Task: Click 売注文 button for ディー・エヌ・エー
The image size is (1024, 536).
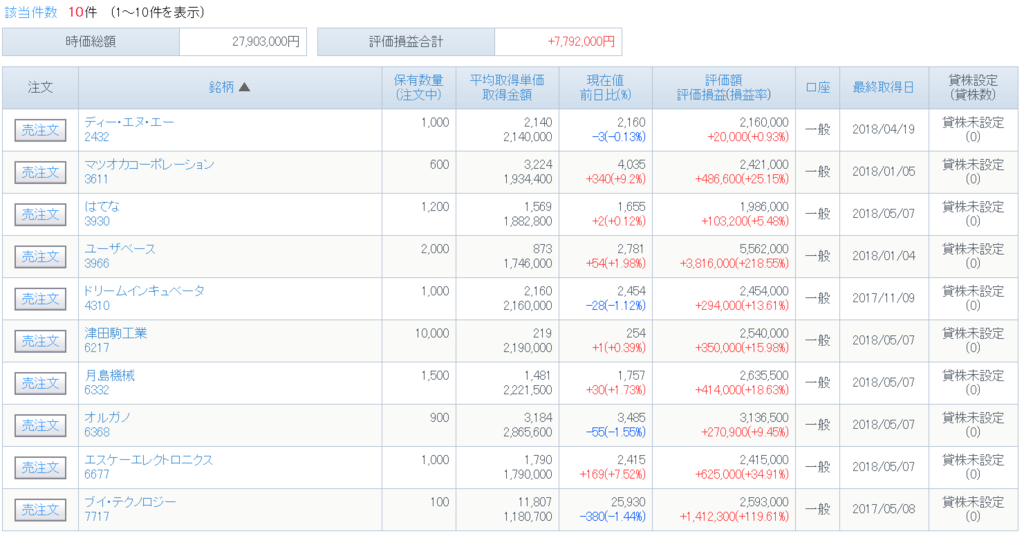Action: (40, 131)
